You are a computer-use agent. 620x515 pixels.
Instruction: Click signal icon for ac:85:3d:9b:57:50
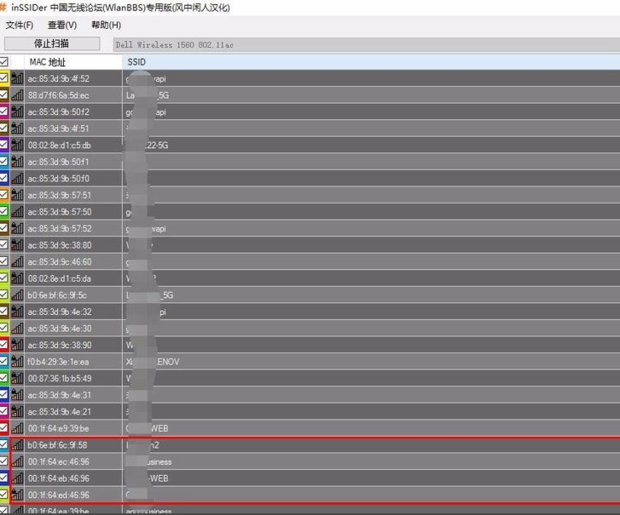coord(17,212)
